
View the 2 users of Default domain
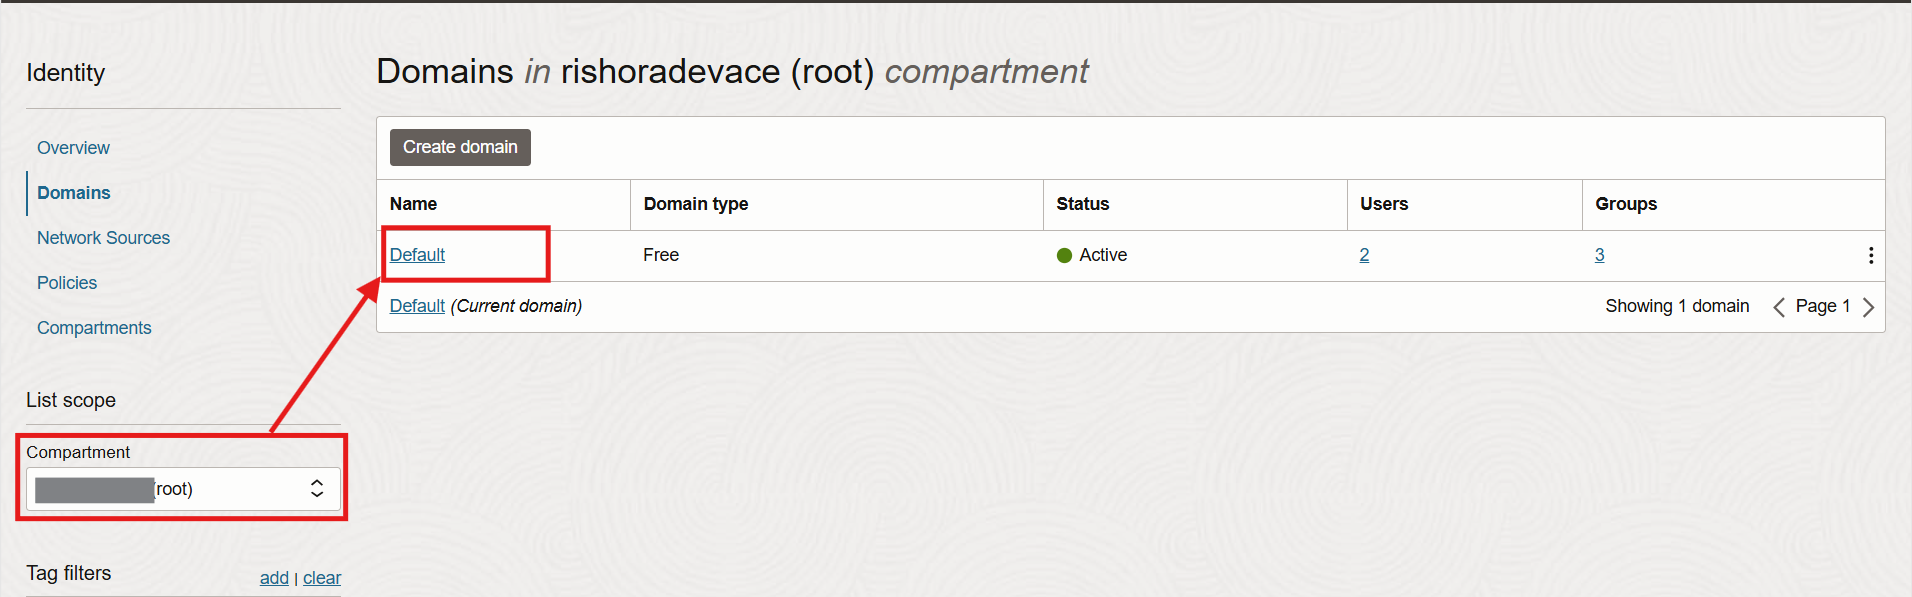pyautogui.click(x=1364, y=255)
